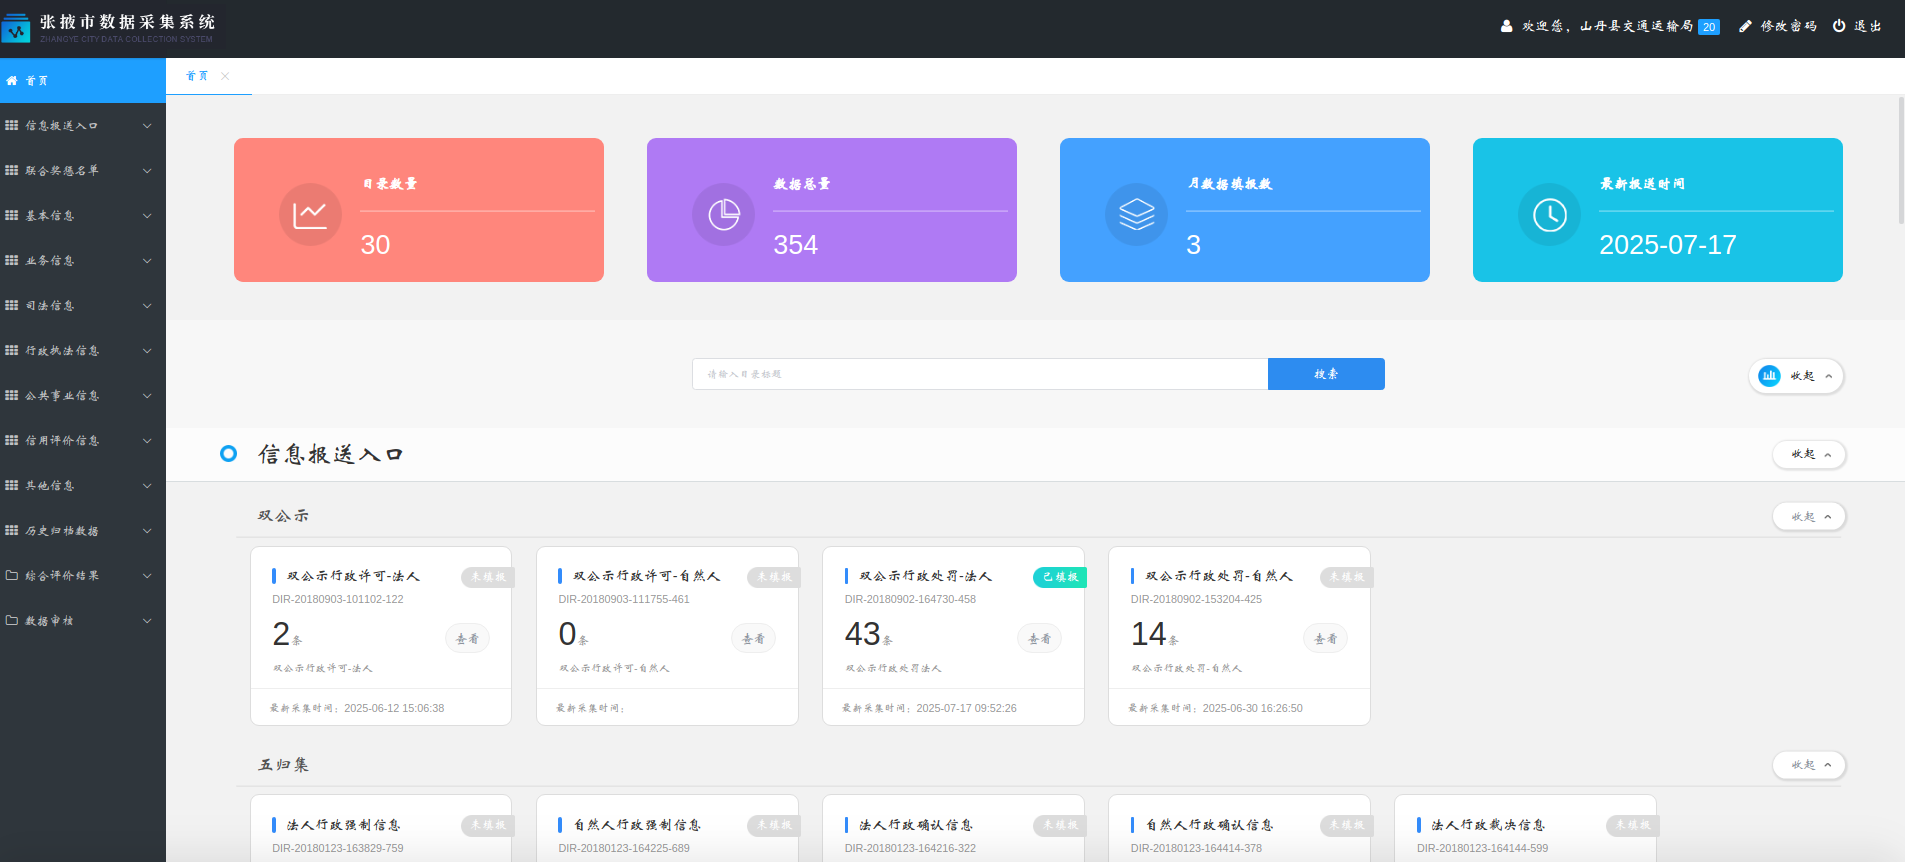
Task: Click 查看 on the 双公示行政处罚-法人 card
Action: click(1039, 639)
